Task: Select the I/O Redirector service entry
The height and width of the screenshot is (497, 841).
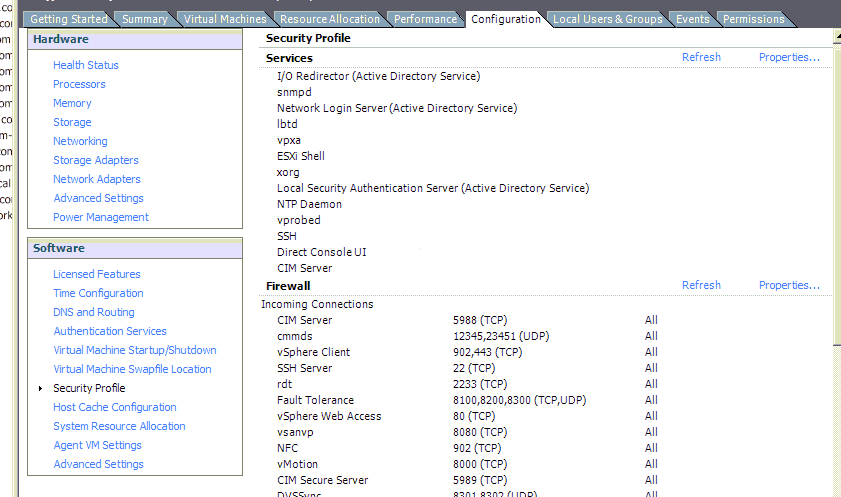Action: click(x=378, y=76)
